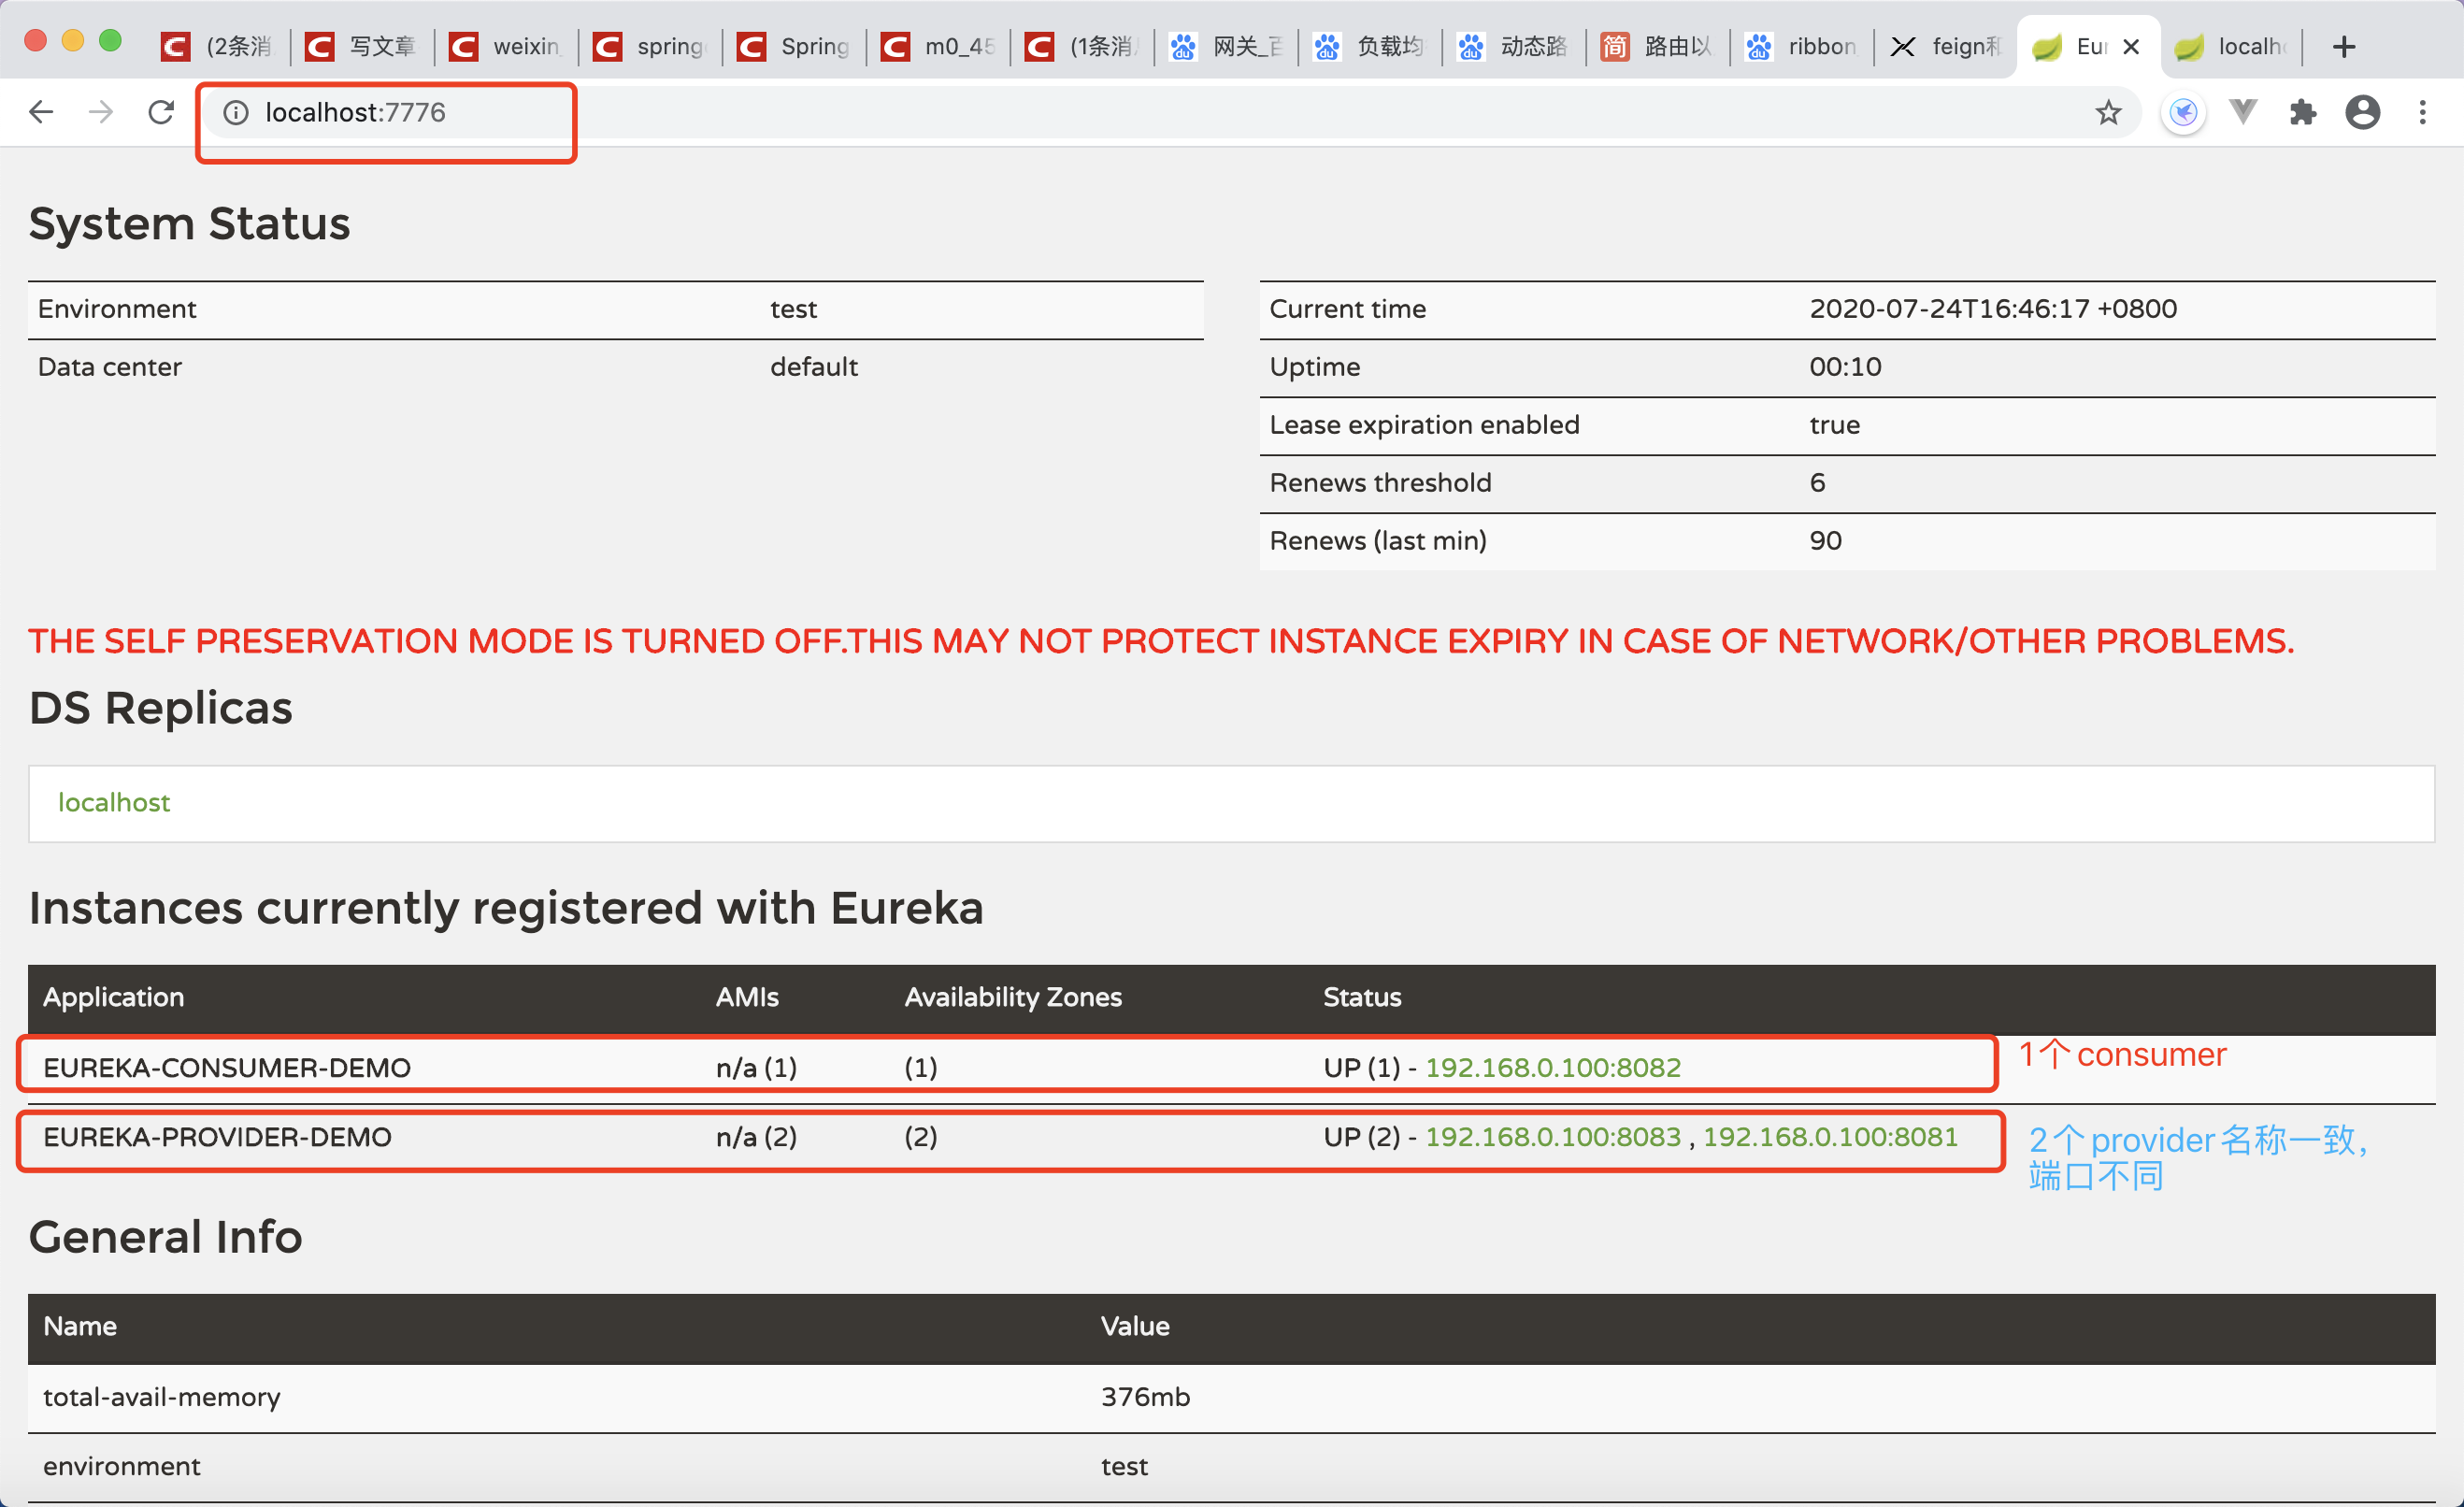The height and width of the screenshot is (1507, 2464).
Task: Open provider instance 192.168.0.100:8083 link
Action: (x=1552, y=1138)
